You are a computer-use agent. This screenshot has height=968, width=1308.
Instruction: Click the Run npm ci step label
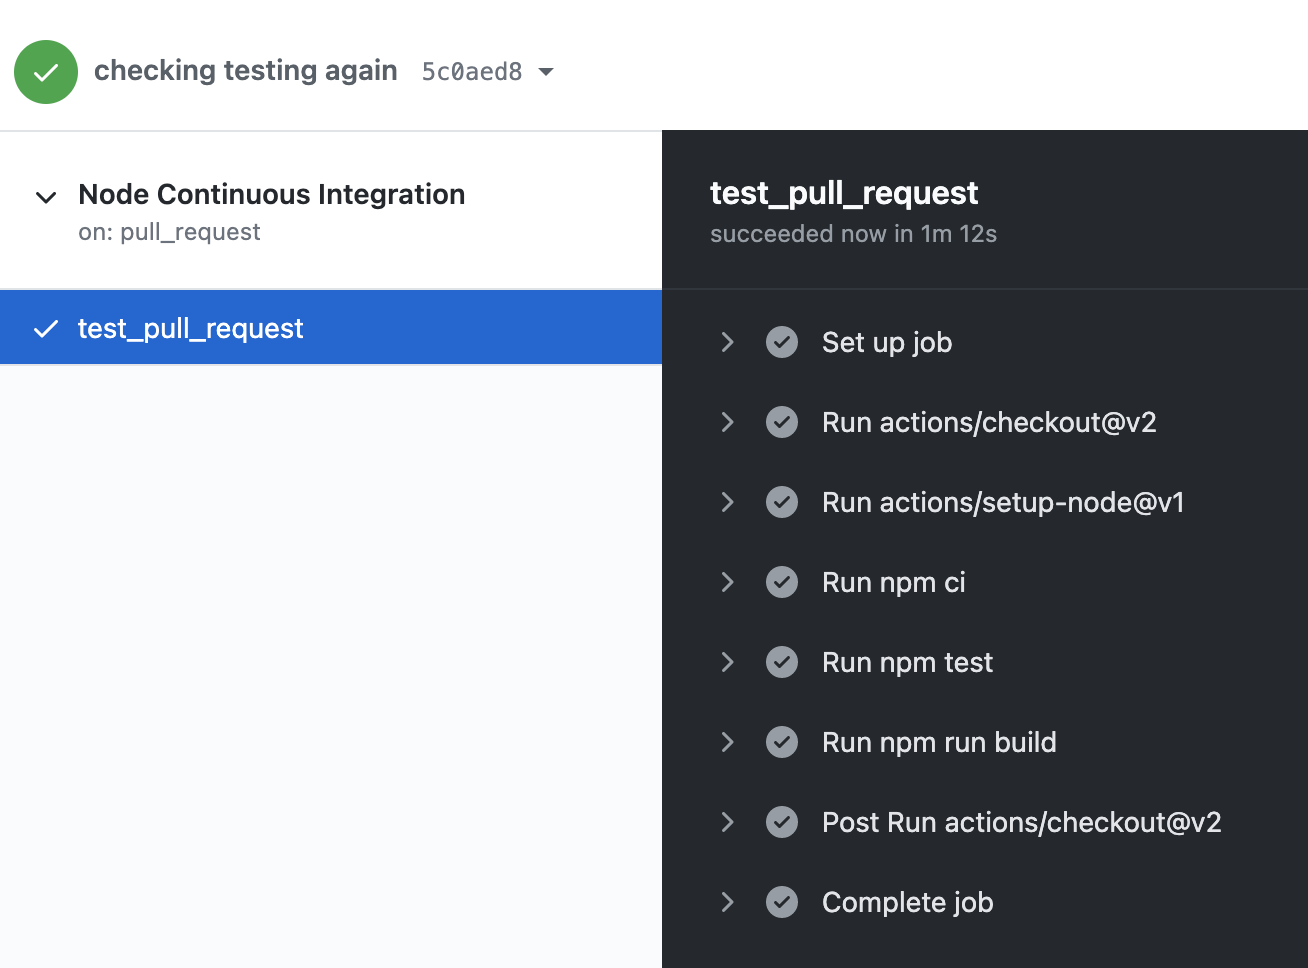(x=893, y=582)
